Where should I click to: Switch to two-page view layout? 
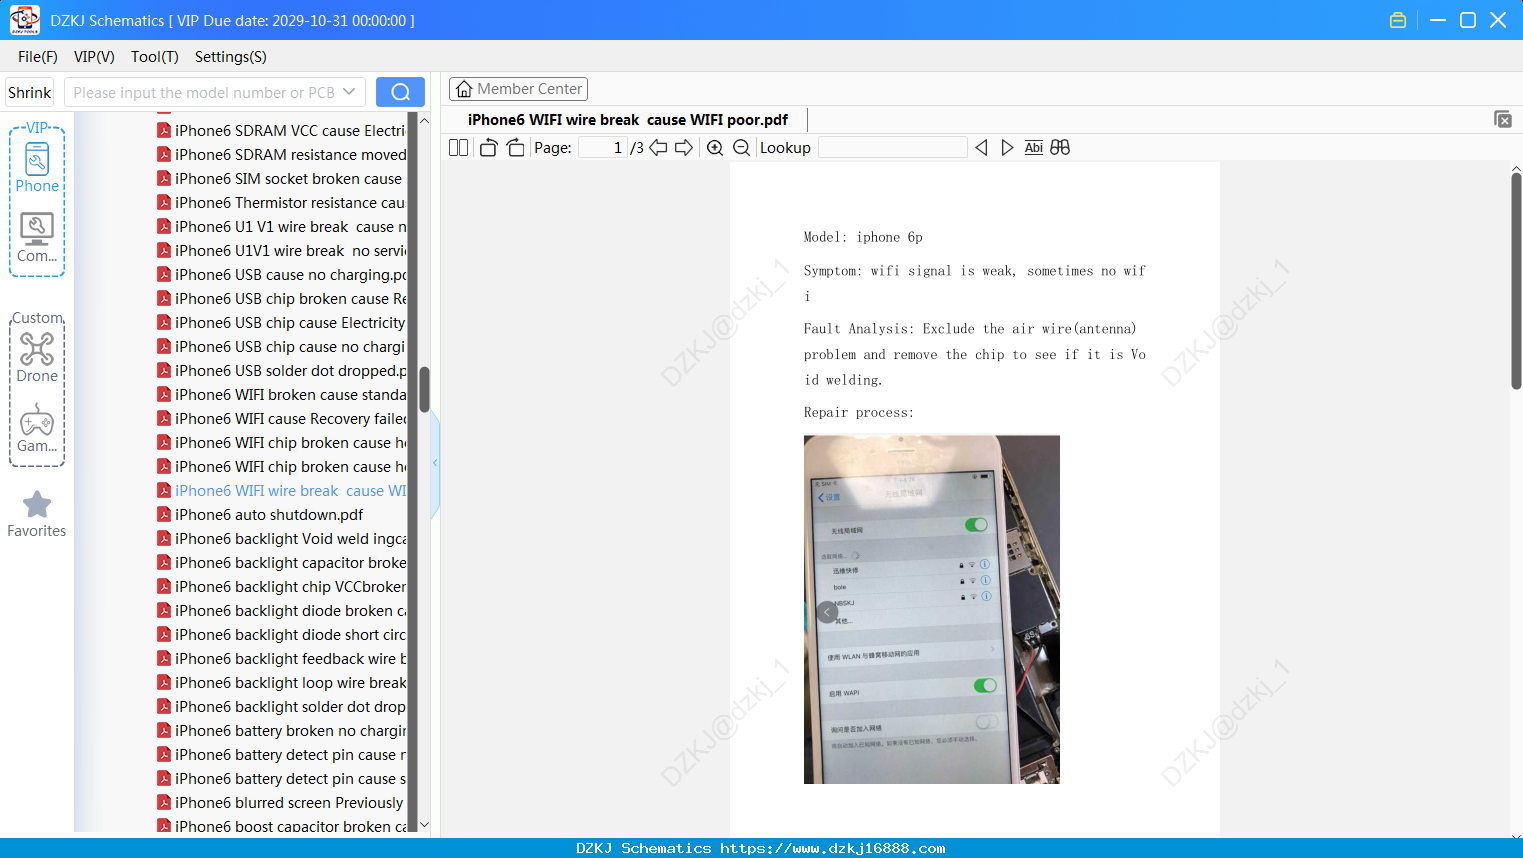click(459, 148)
